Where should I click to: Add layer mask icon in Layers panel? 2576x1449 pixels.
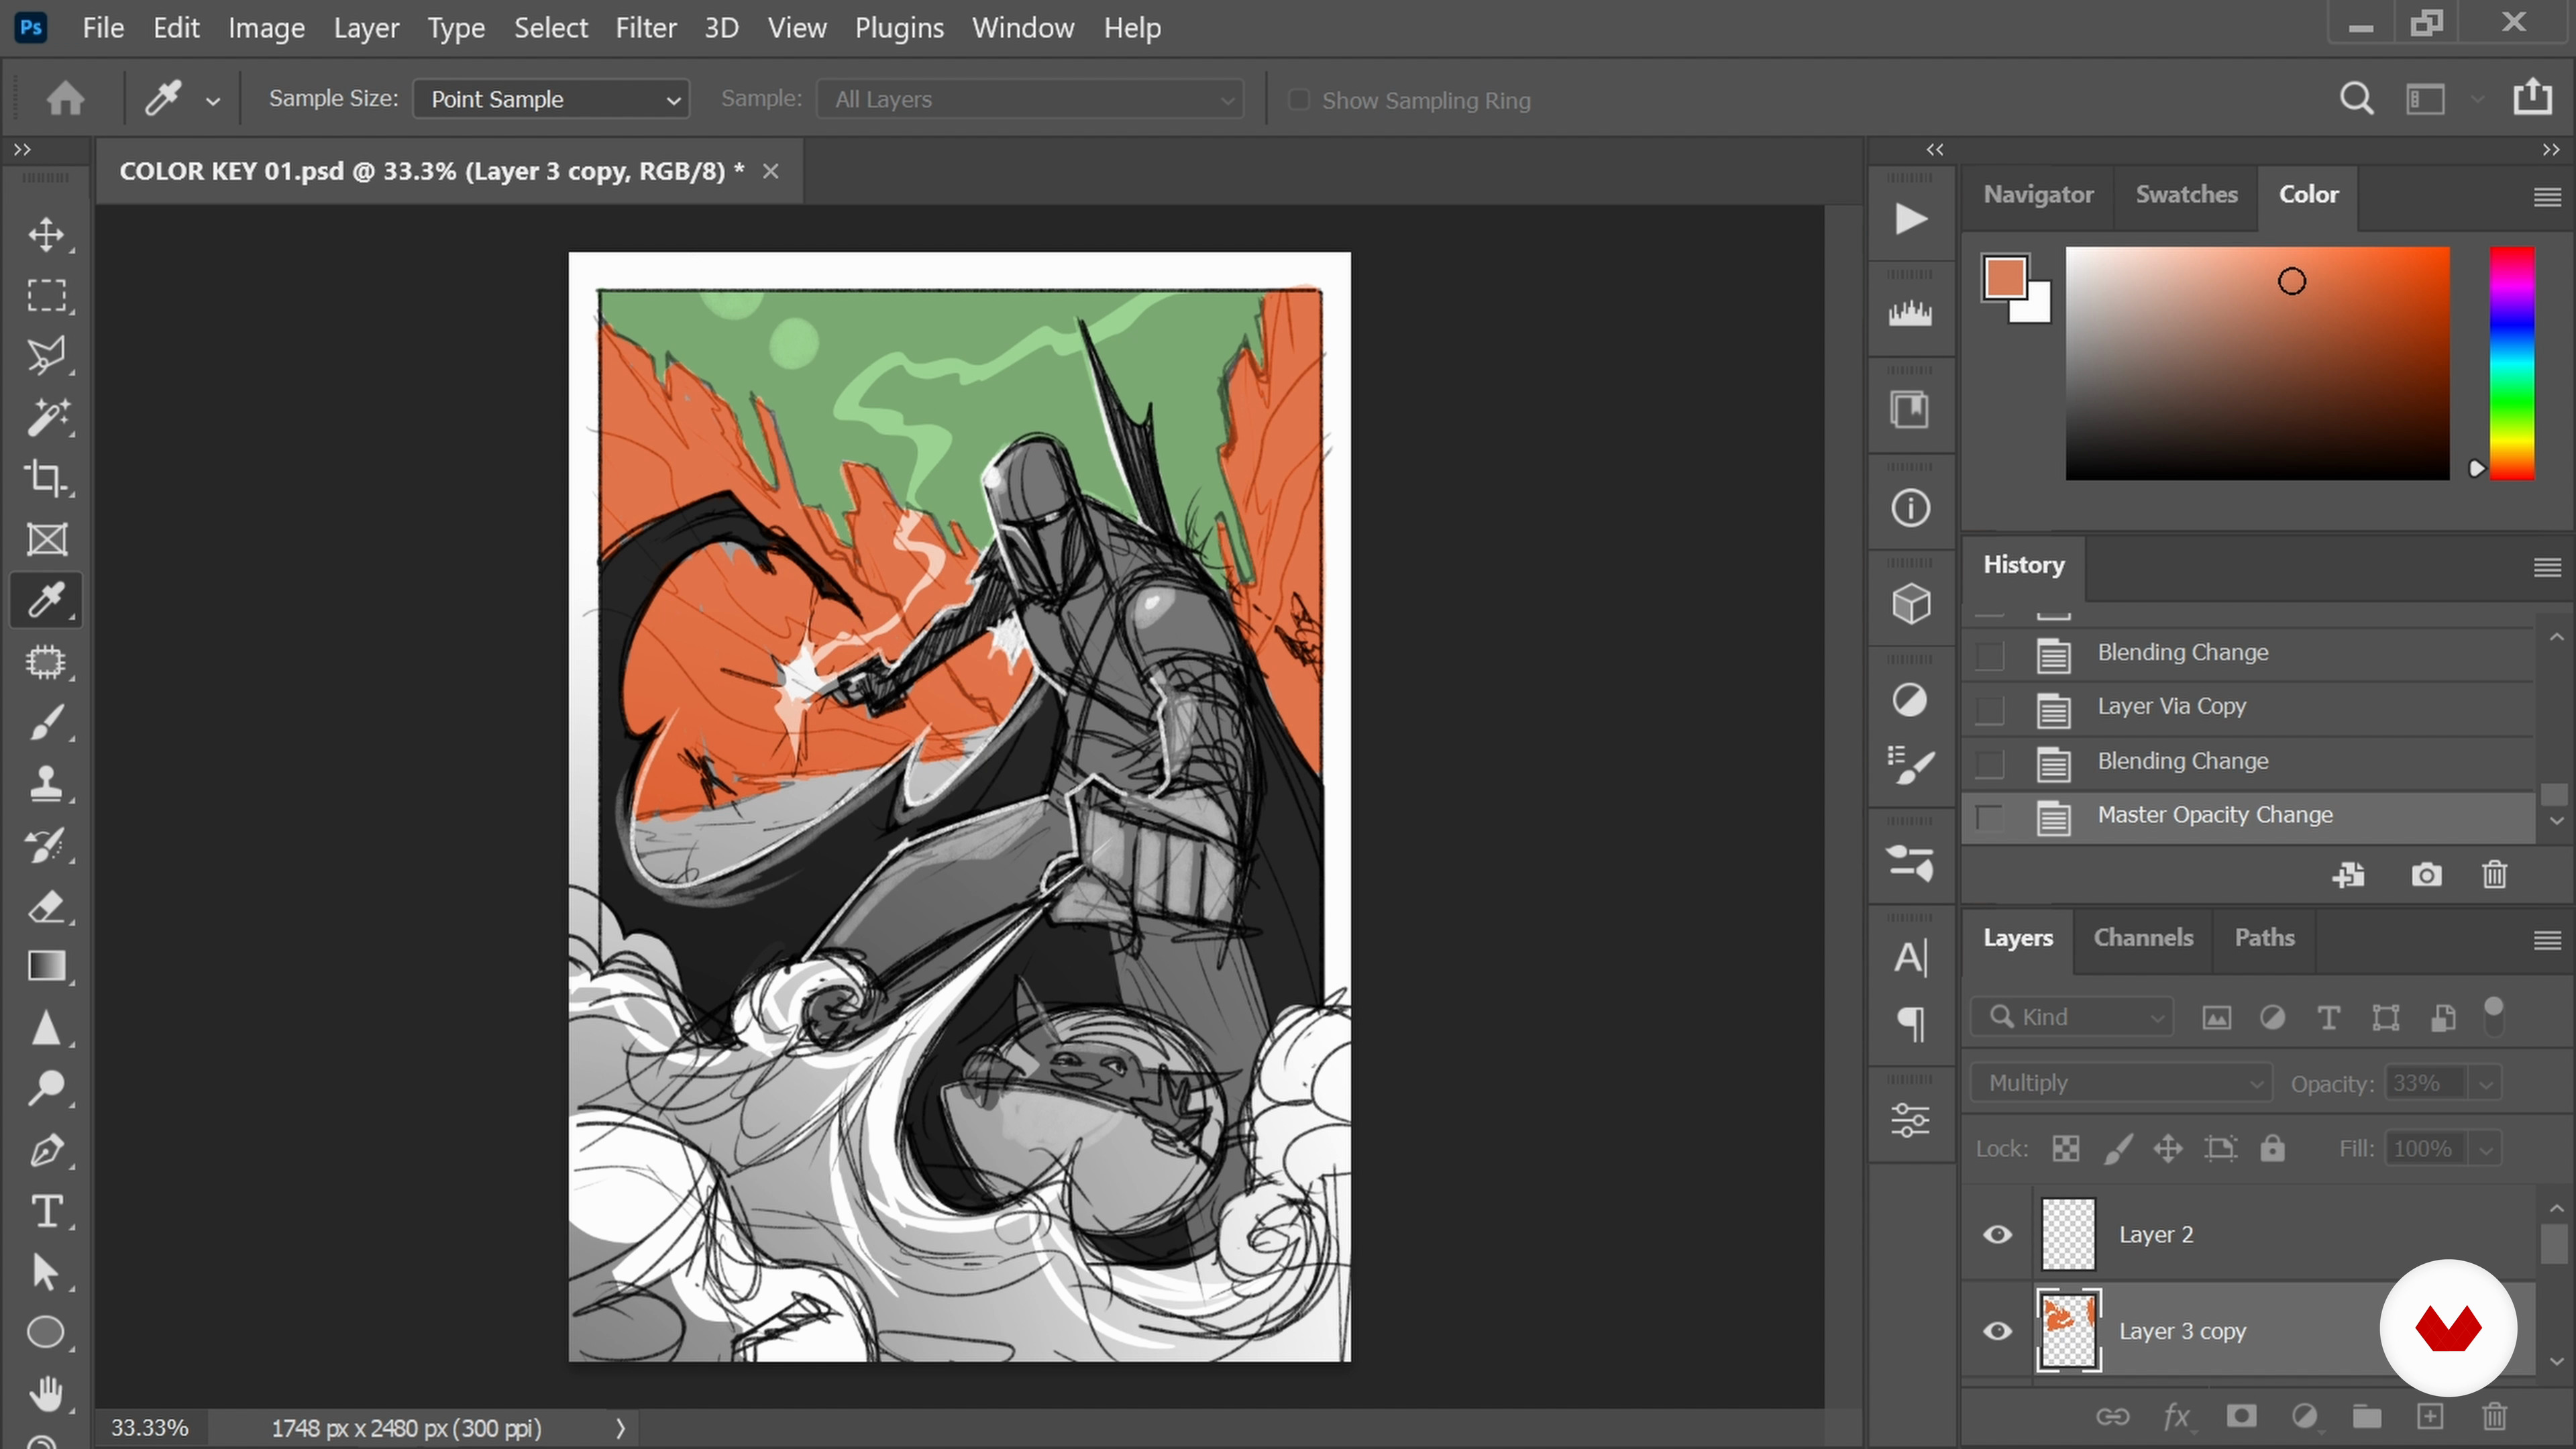(x=2241, y=1416)
